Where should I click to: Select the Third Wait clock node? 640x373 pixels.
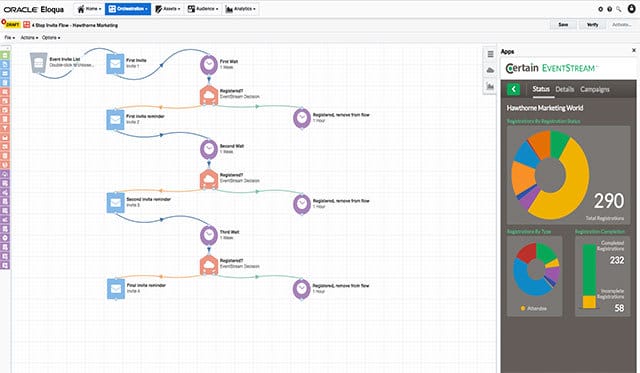[209, 235]
